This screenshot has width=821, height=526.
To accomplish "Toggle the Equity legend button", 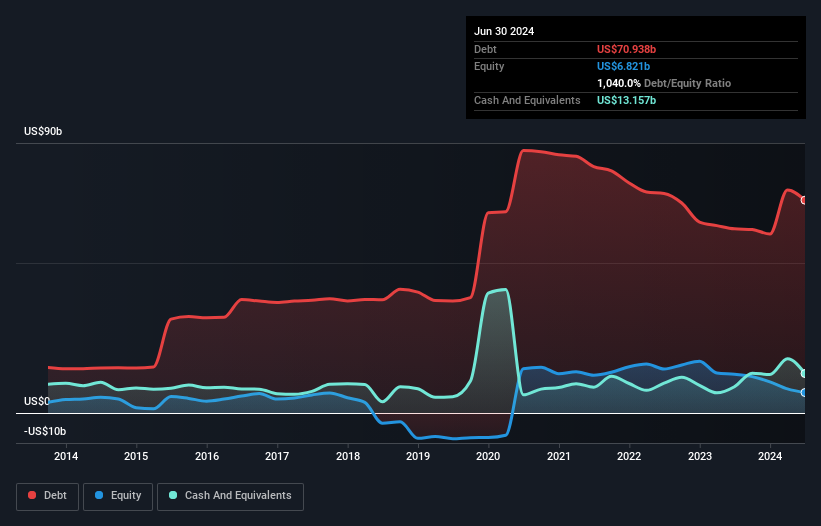I will [x=118, y=496].
